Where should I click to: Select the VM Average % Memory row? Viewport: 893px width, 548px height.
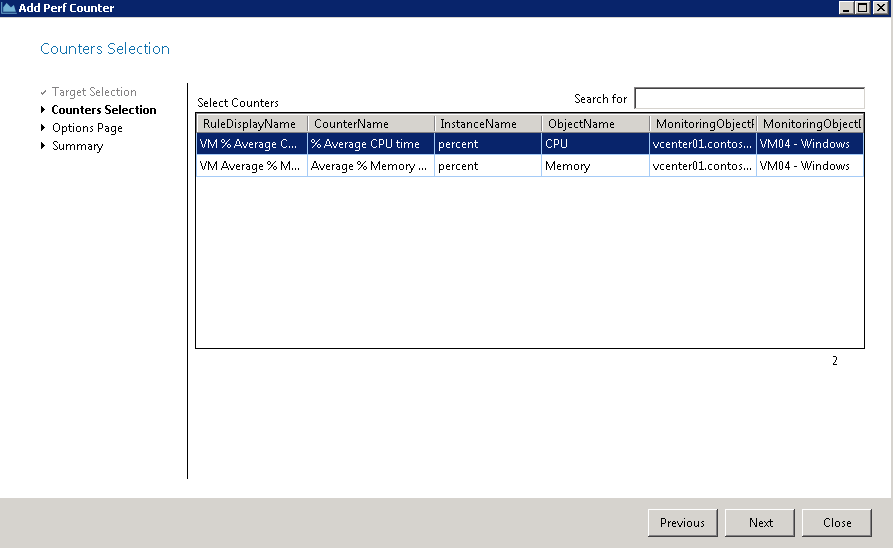250,166
